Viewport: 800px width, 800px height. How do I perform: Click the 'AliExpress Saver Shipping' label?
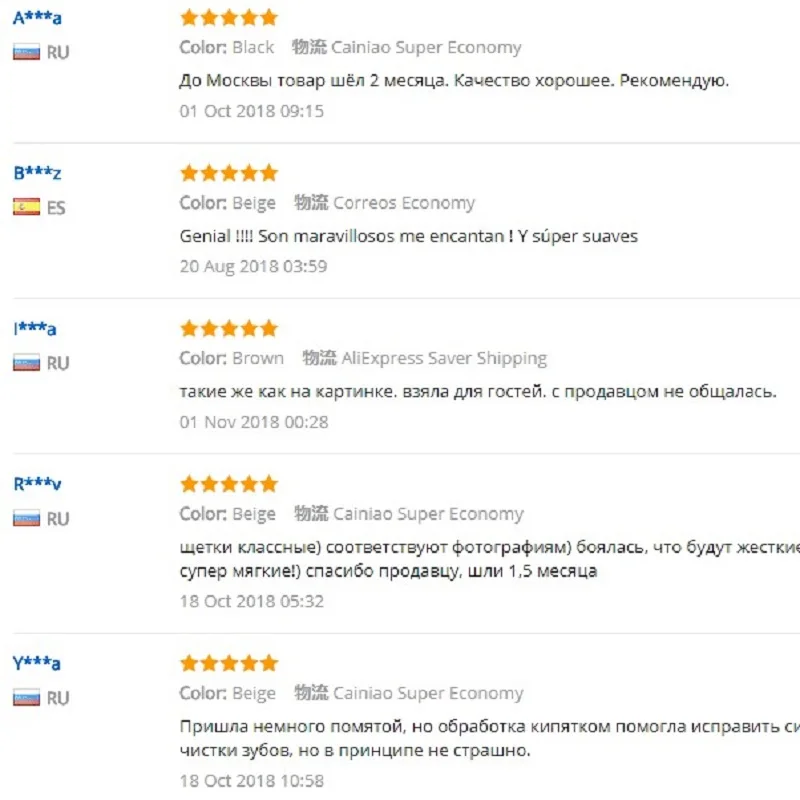point(444,358)
